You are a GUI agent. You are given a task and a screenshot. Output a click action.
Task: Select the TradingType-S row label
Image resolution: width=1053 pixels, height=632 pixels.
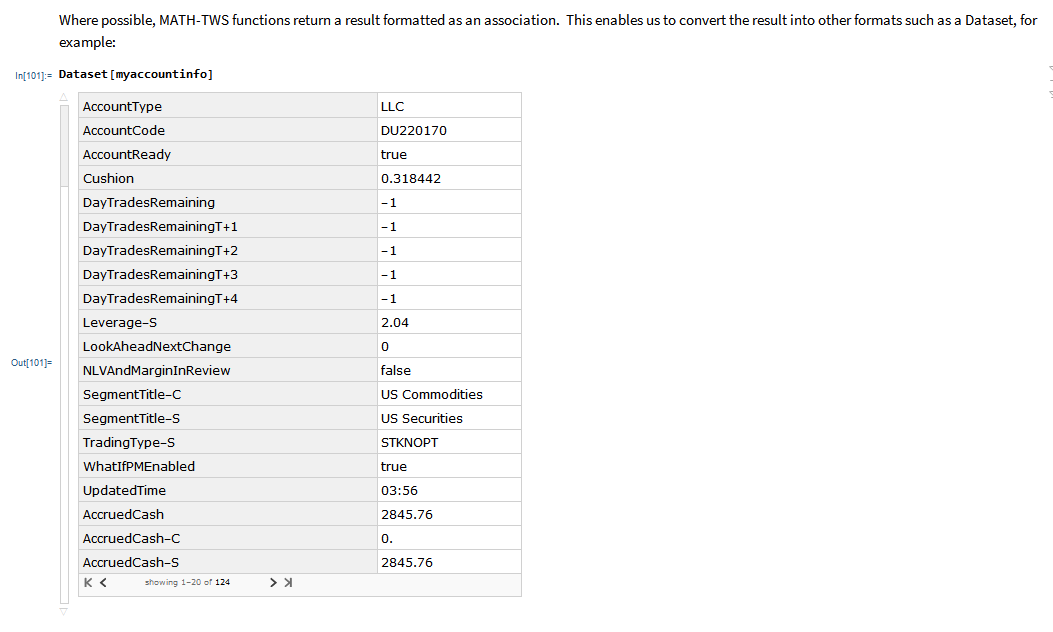pyautogui.click(x=129, y=443)
